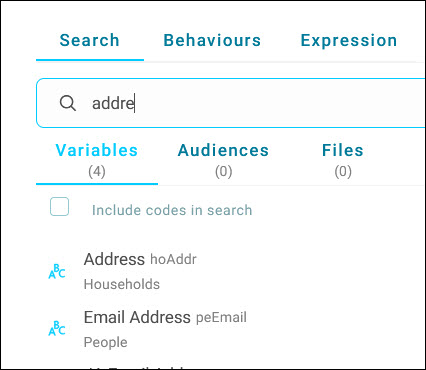Focus the search box containing "addre"
This screenshot has height=370, width=426.
click(231, 103)
